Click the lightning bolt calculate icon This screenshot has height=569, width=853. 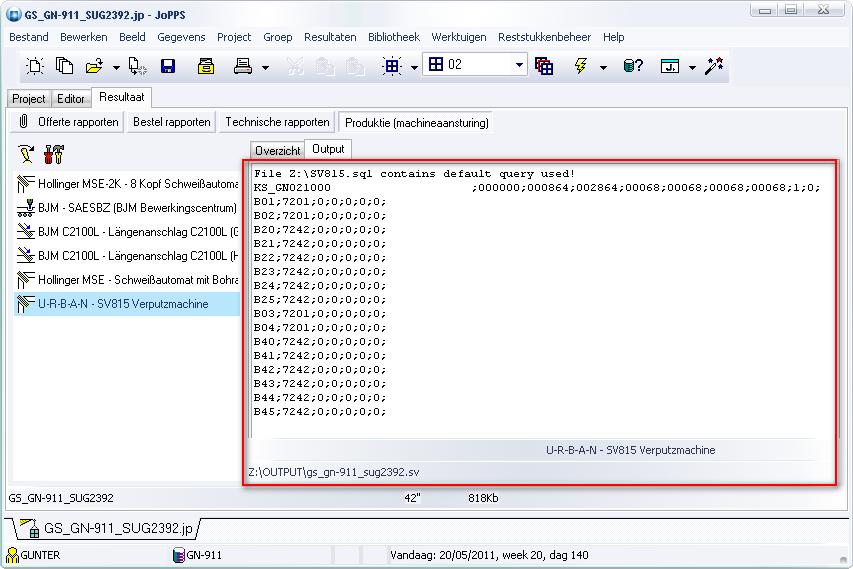(580, 66)
